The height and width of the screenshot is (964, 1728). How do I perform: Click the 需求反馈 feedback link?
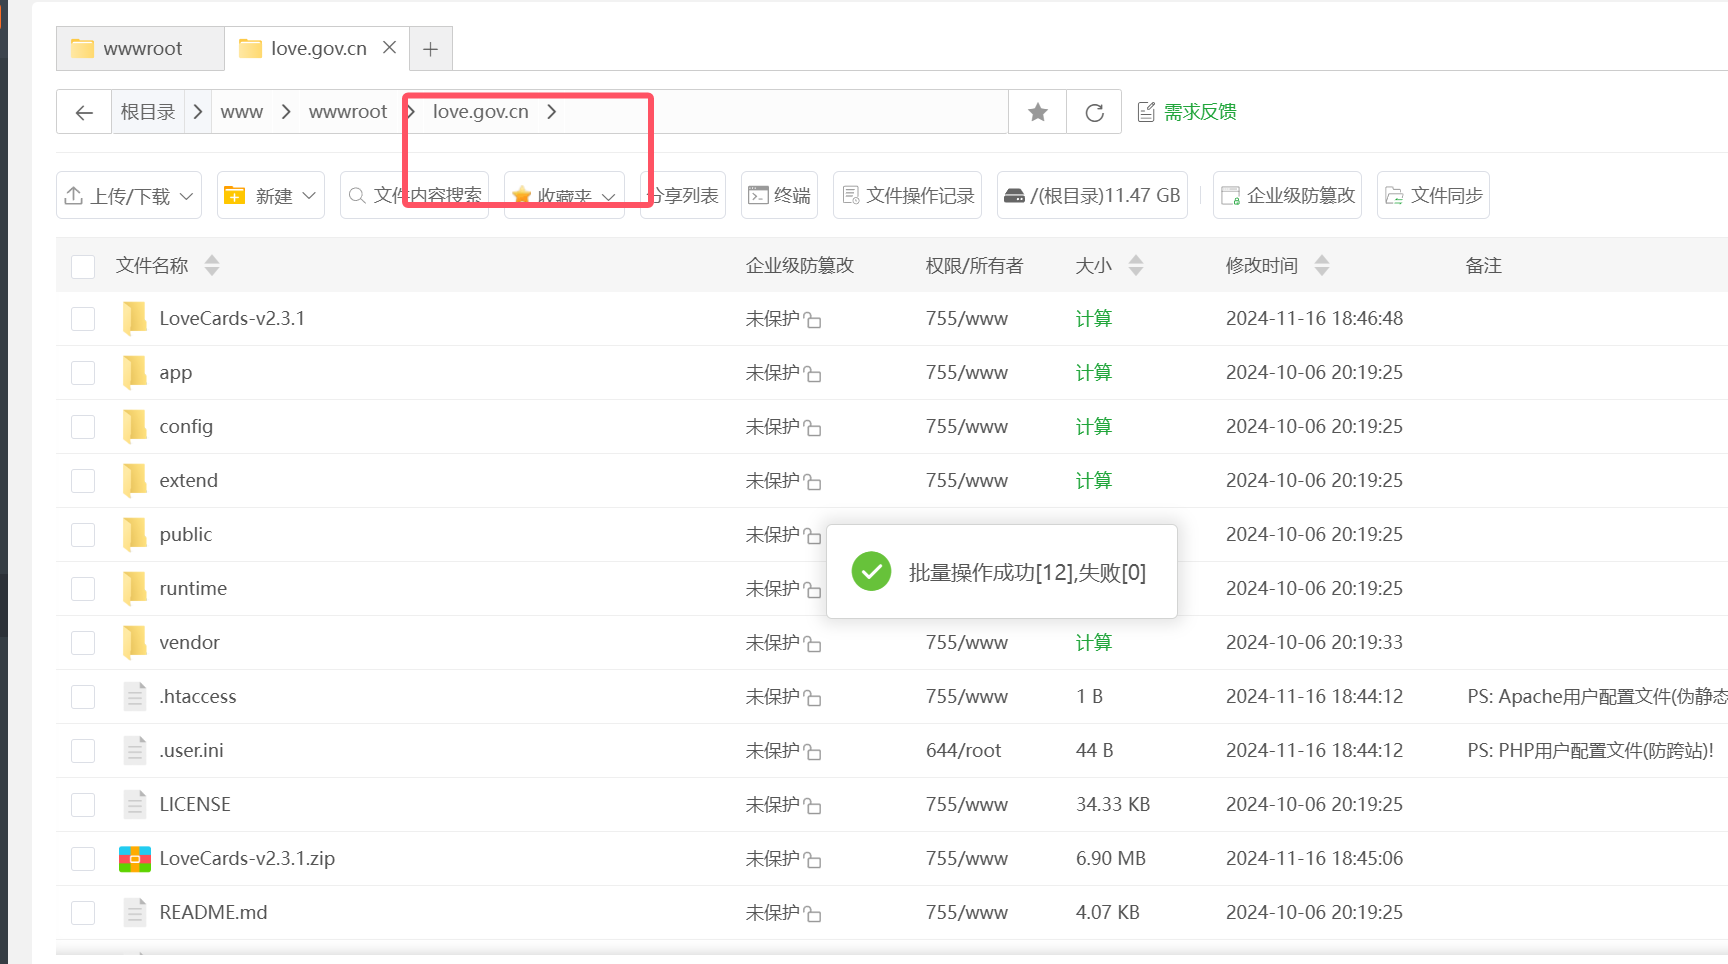[x=1199, y=112]
